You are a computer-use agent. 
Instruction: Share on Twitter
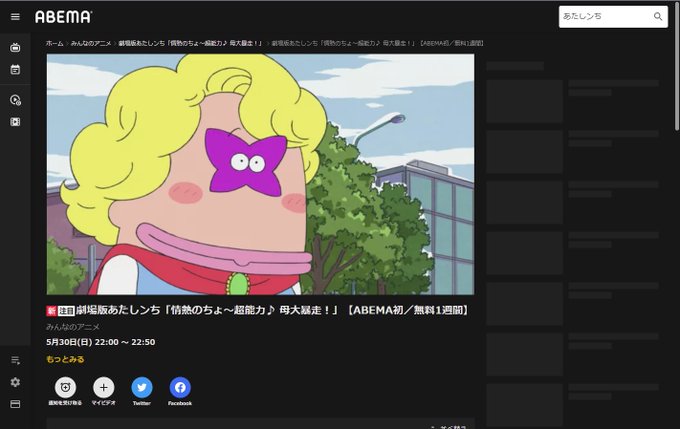(142, 387)
